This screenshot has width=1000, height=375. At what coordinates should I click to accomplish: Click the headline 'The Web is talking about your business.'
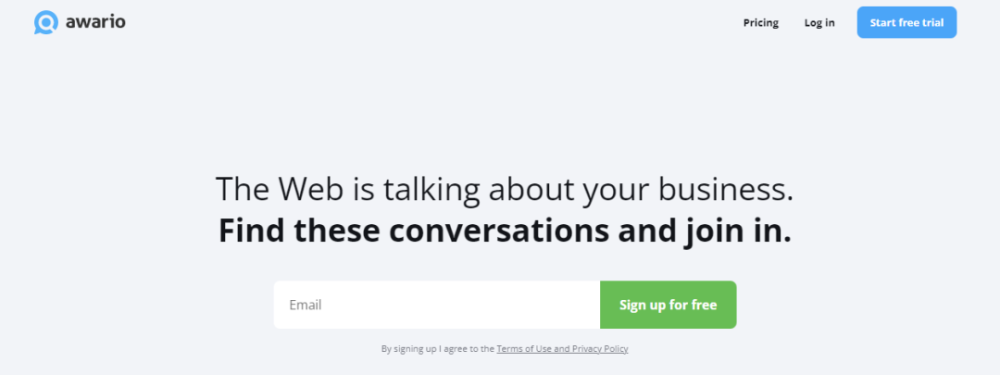coord(504,189)
